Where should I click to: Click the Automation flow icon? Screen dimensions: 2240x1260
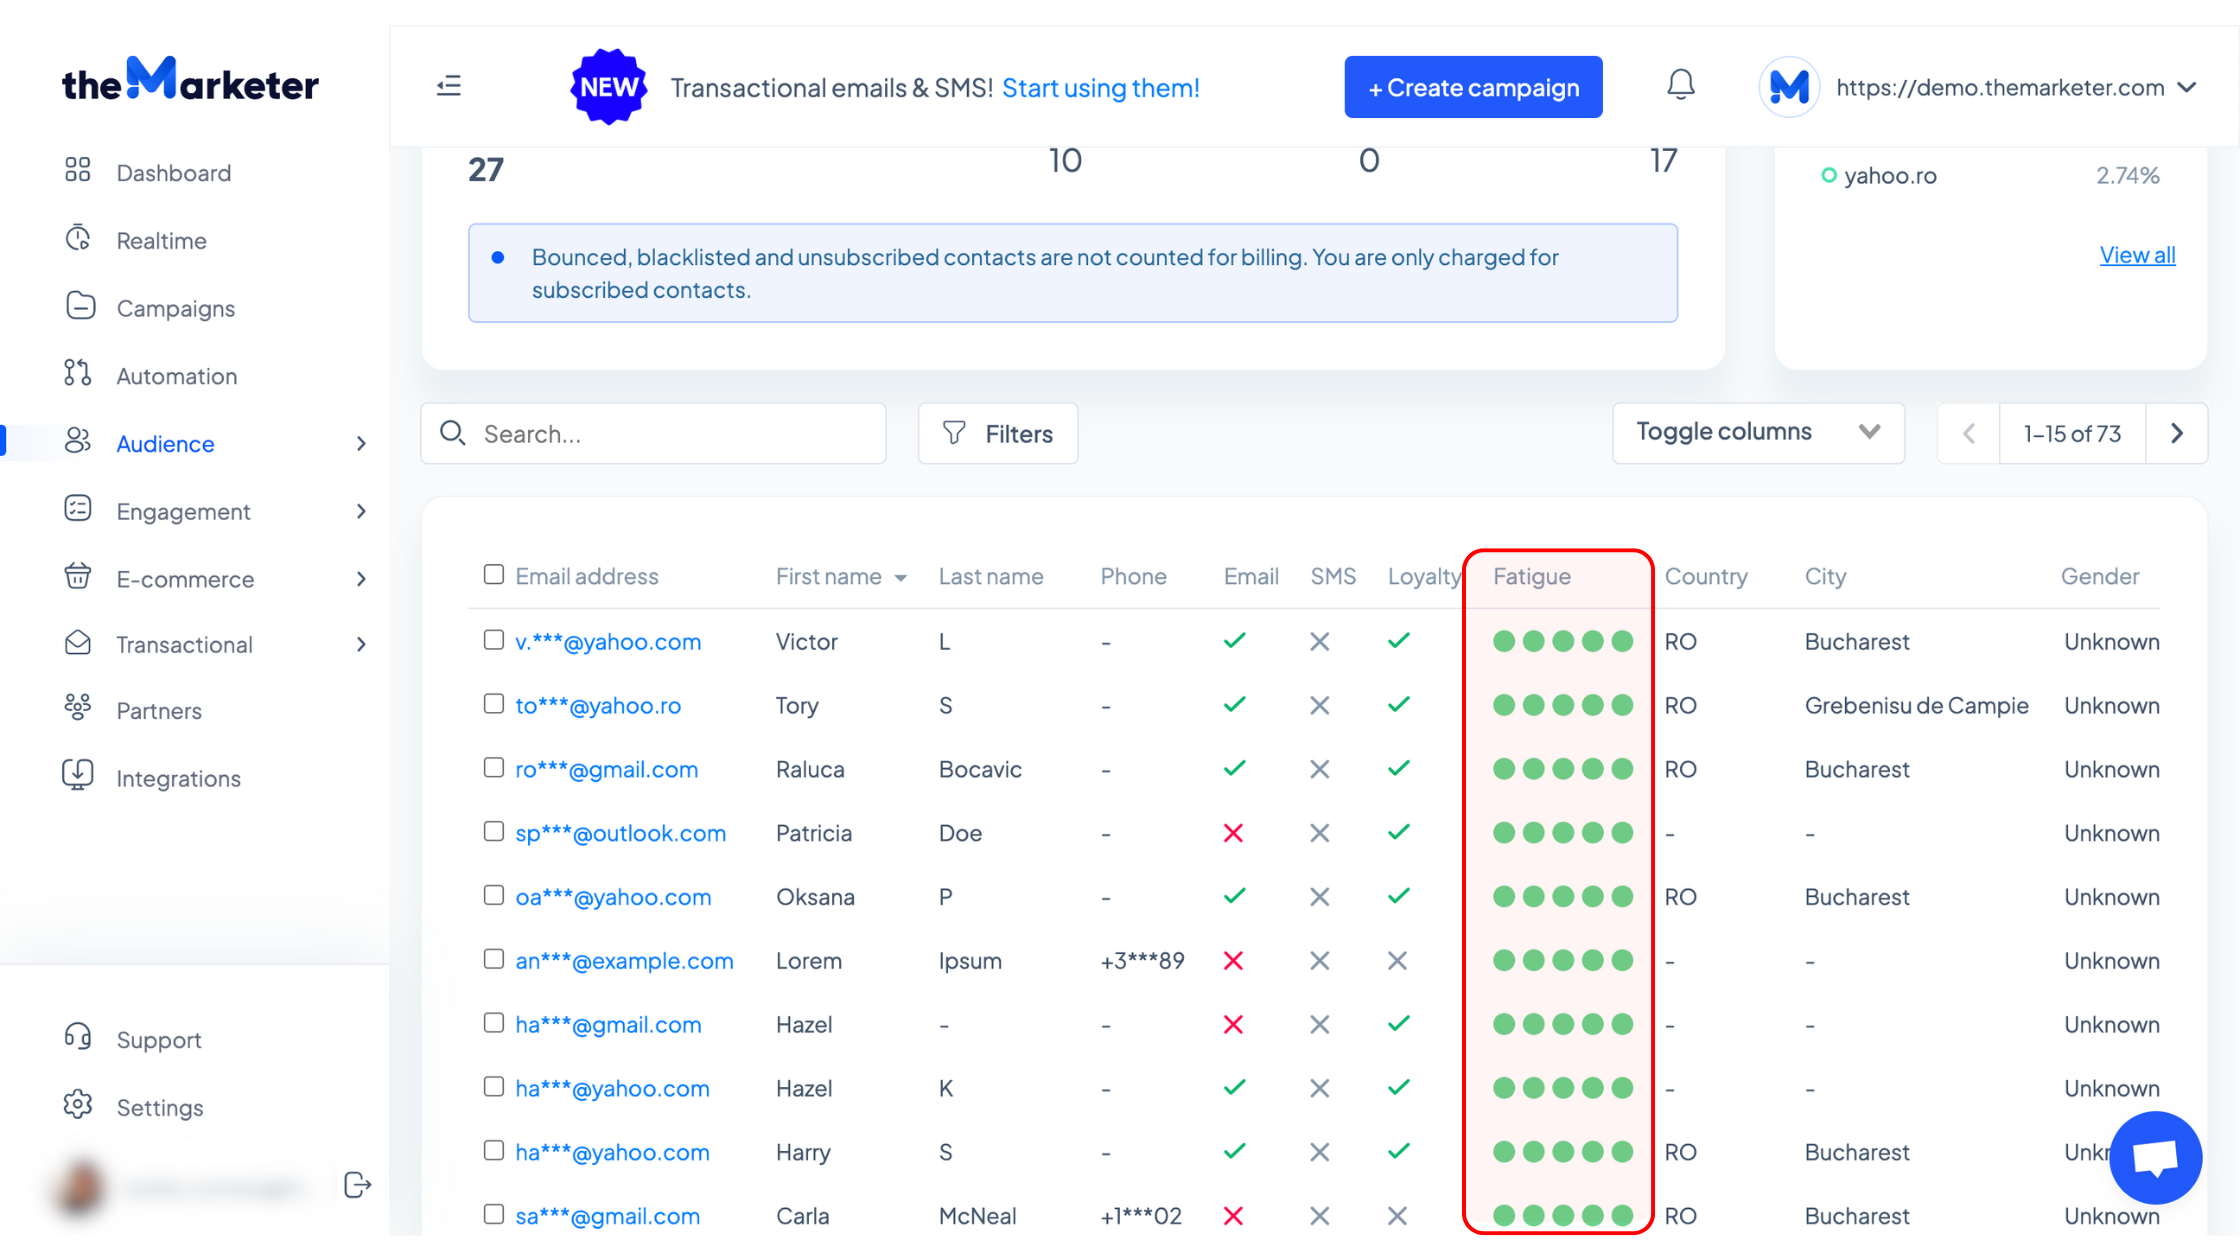(78, 373)
